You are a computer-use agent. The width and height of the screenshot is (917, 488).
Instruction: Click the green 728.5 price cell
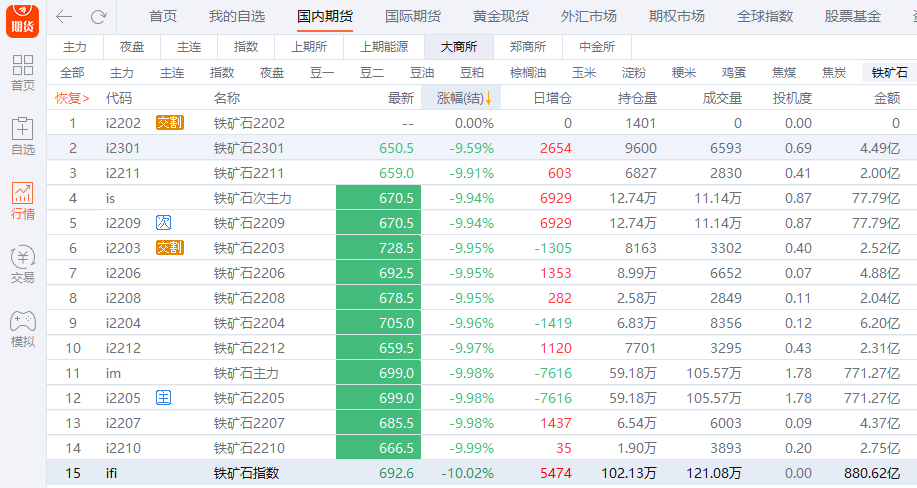[379, 248]
